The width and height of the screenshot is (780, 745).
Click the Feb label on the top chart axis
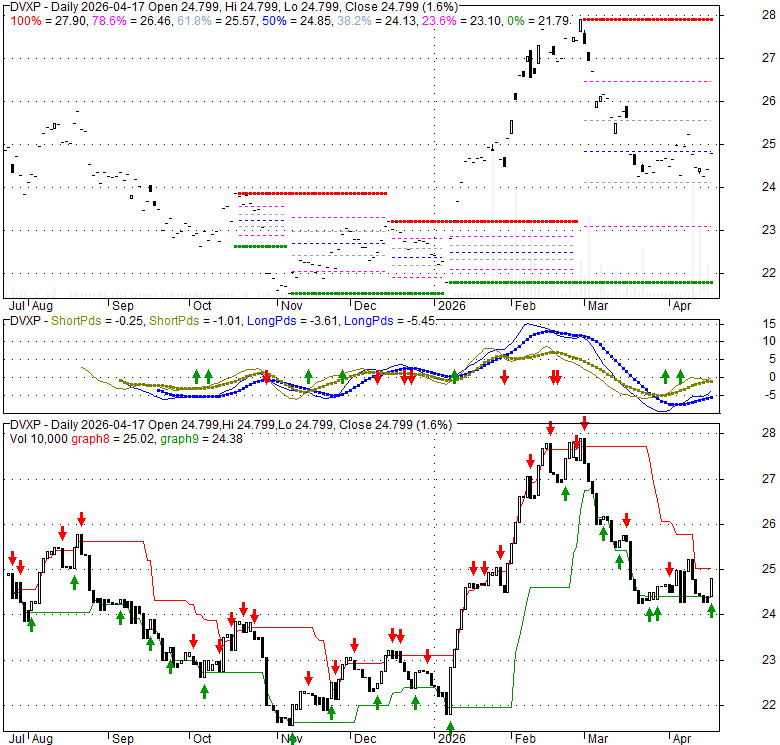523,306
